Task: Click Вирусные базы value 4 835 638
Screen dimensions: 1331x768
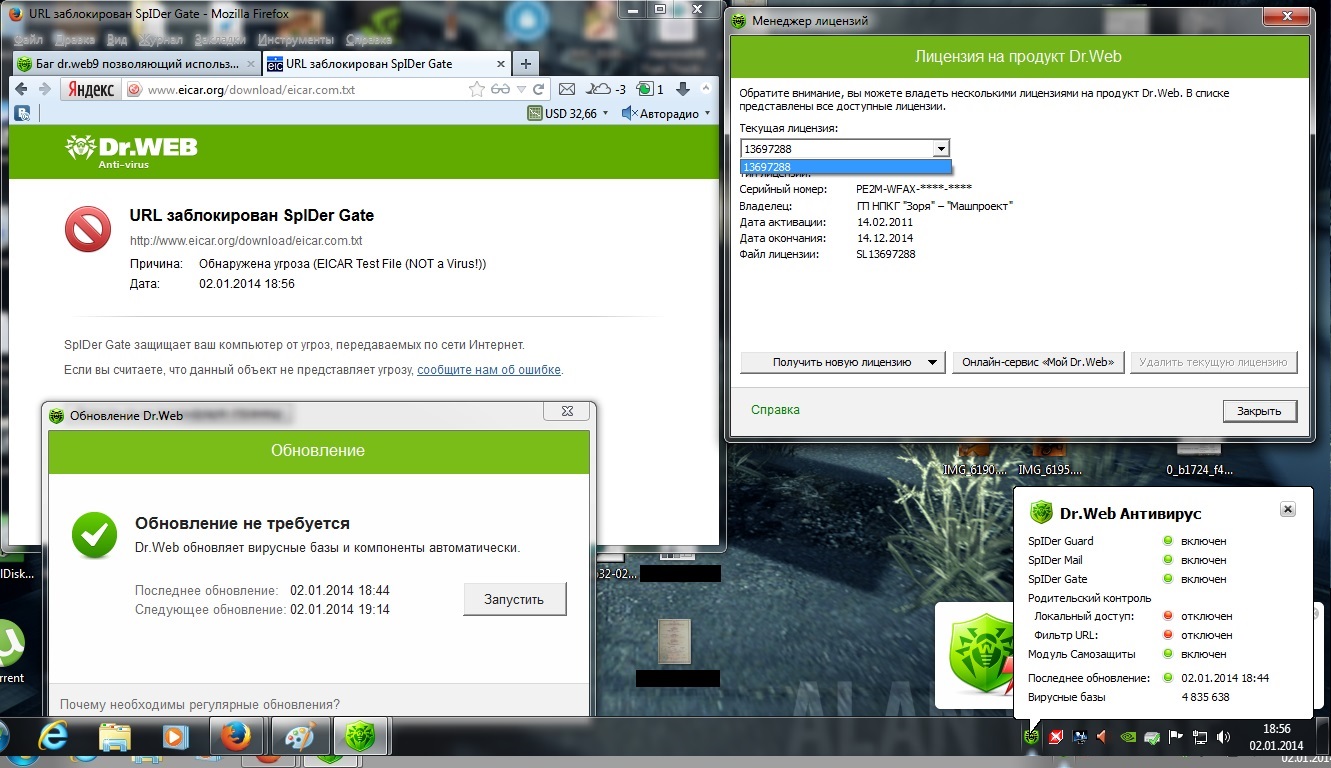Action: pos(1205,697)
